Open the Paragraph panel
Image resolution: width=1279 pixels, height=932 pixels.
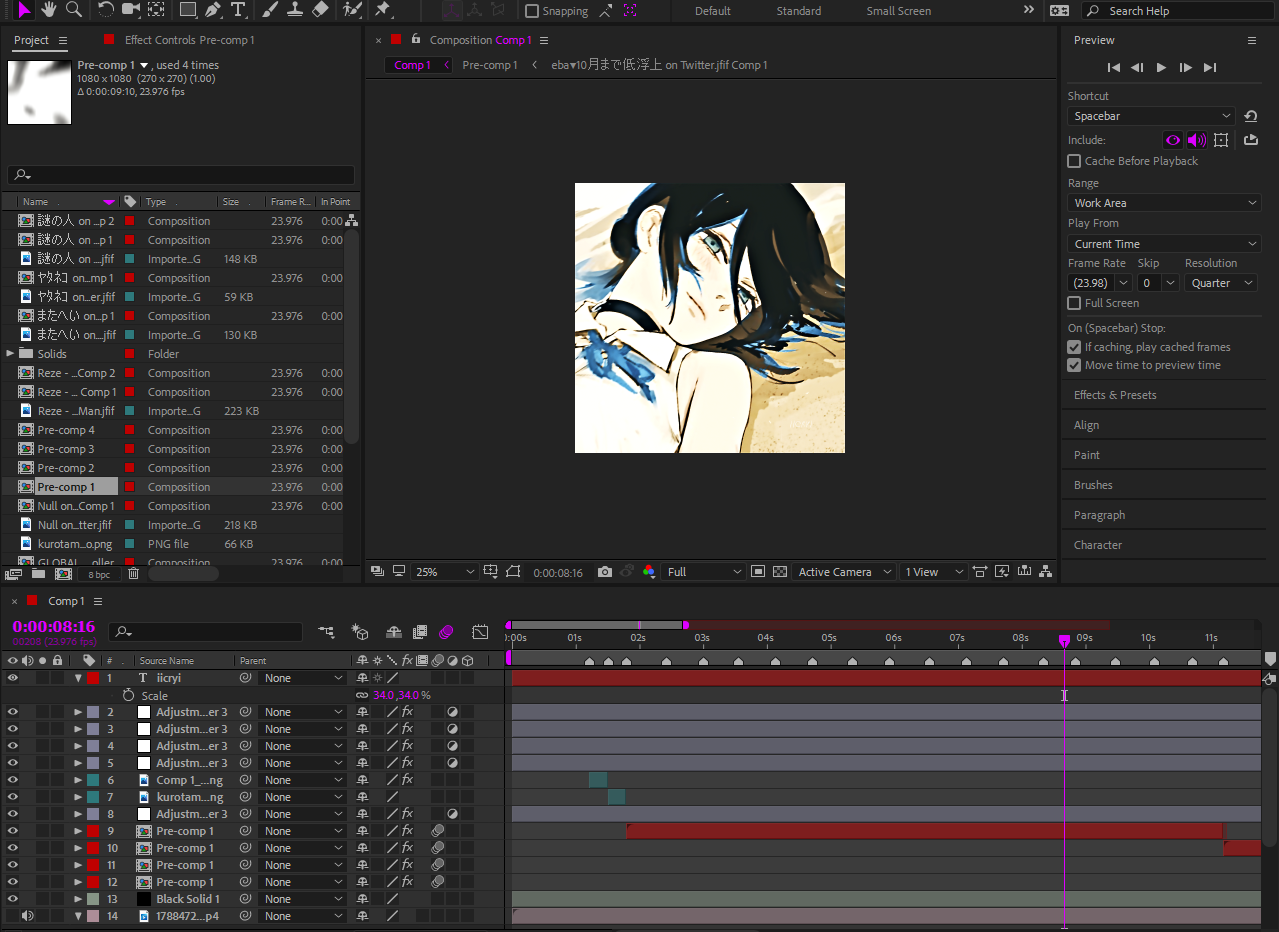coord(1099,515)
